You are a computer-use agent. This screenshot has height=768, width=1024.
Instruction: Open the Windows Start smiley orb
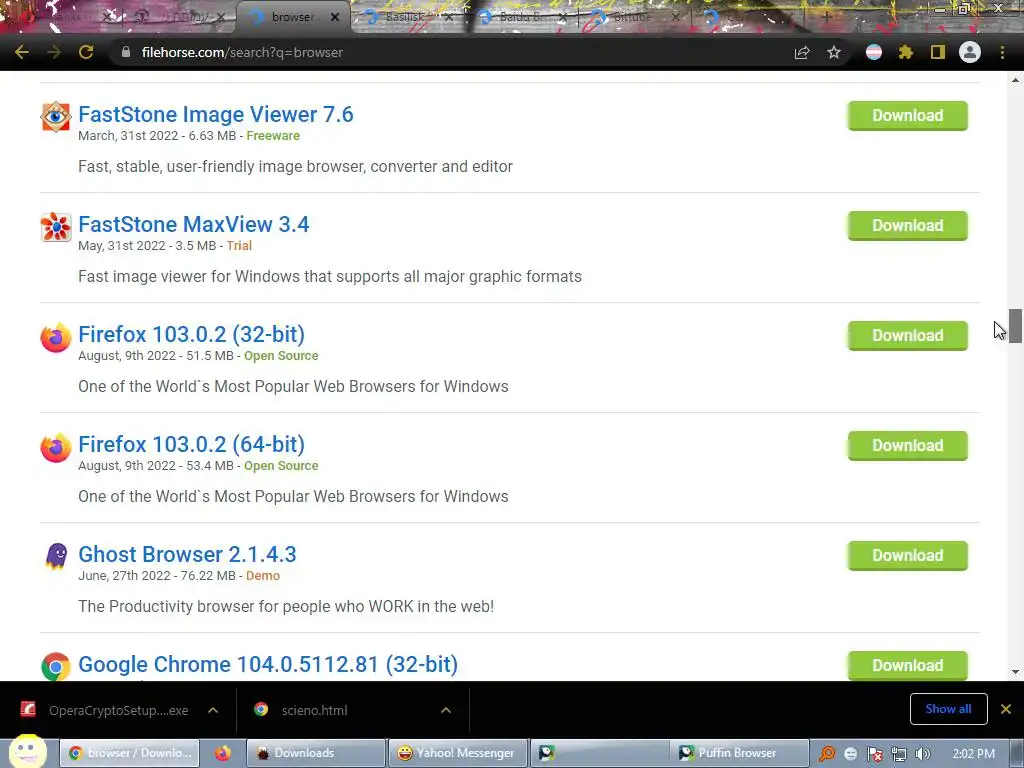tap(27, 752)
